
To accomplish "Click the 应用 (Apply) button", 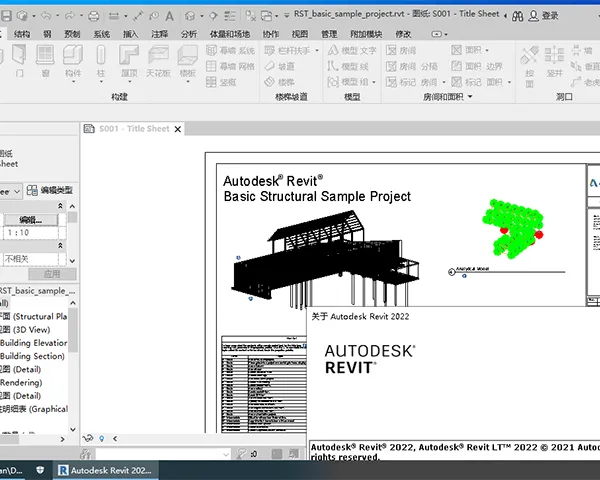I will click(52, 274).
